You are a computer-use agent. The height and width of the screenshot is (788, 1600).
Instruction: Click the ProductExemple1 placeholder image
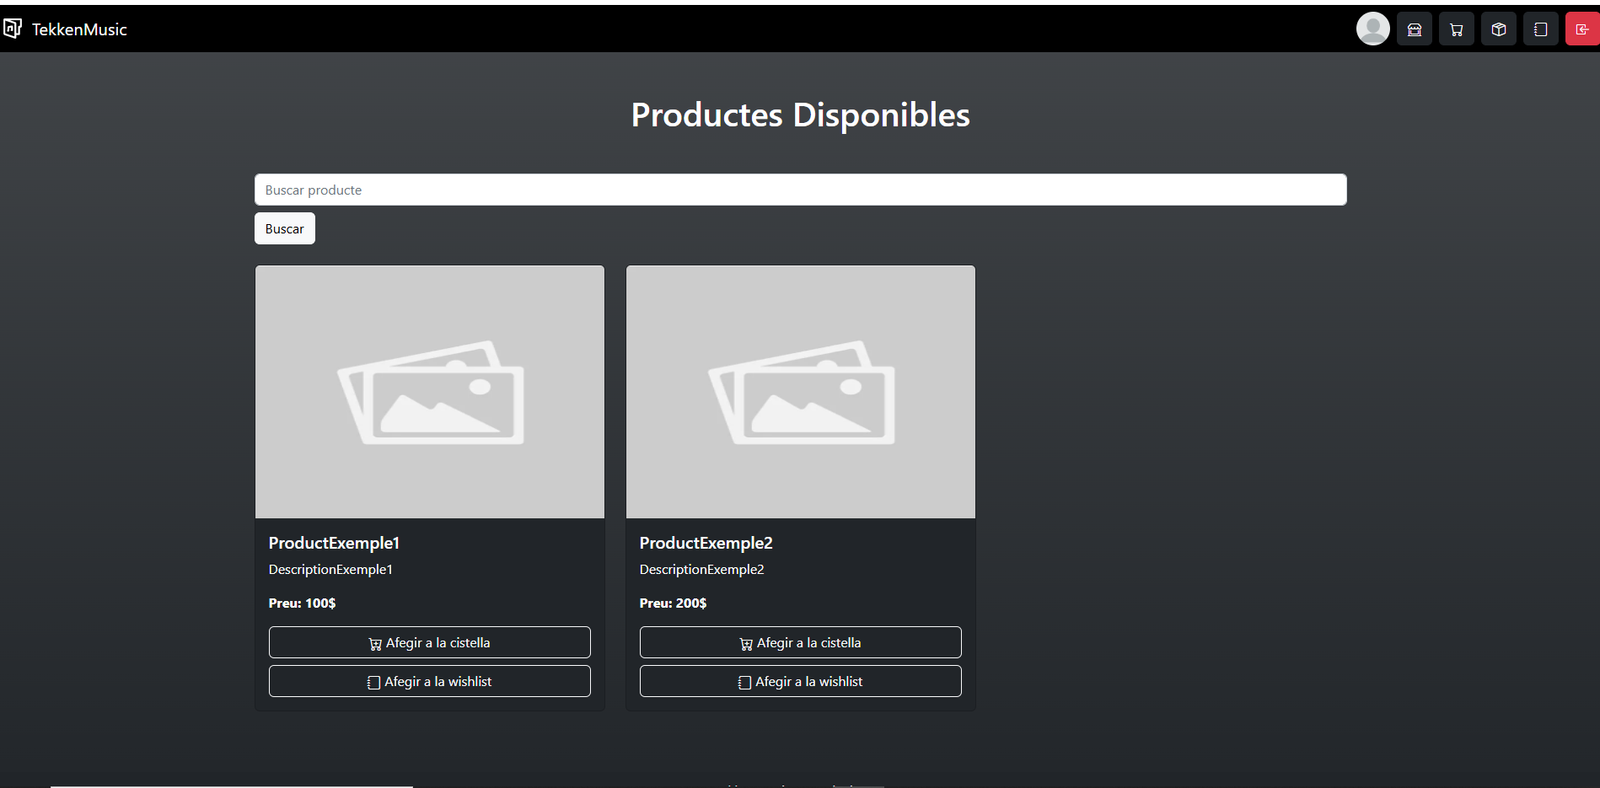point(430,392)
